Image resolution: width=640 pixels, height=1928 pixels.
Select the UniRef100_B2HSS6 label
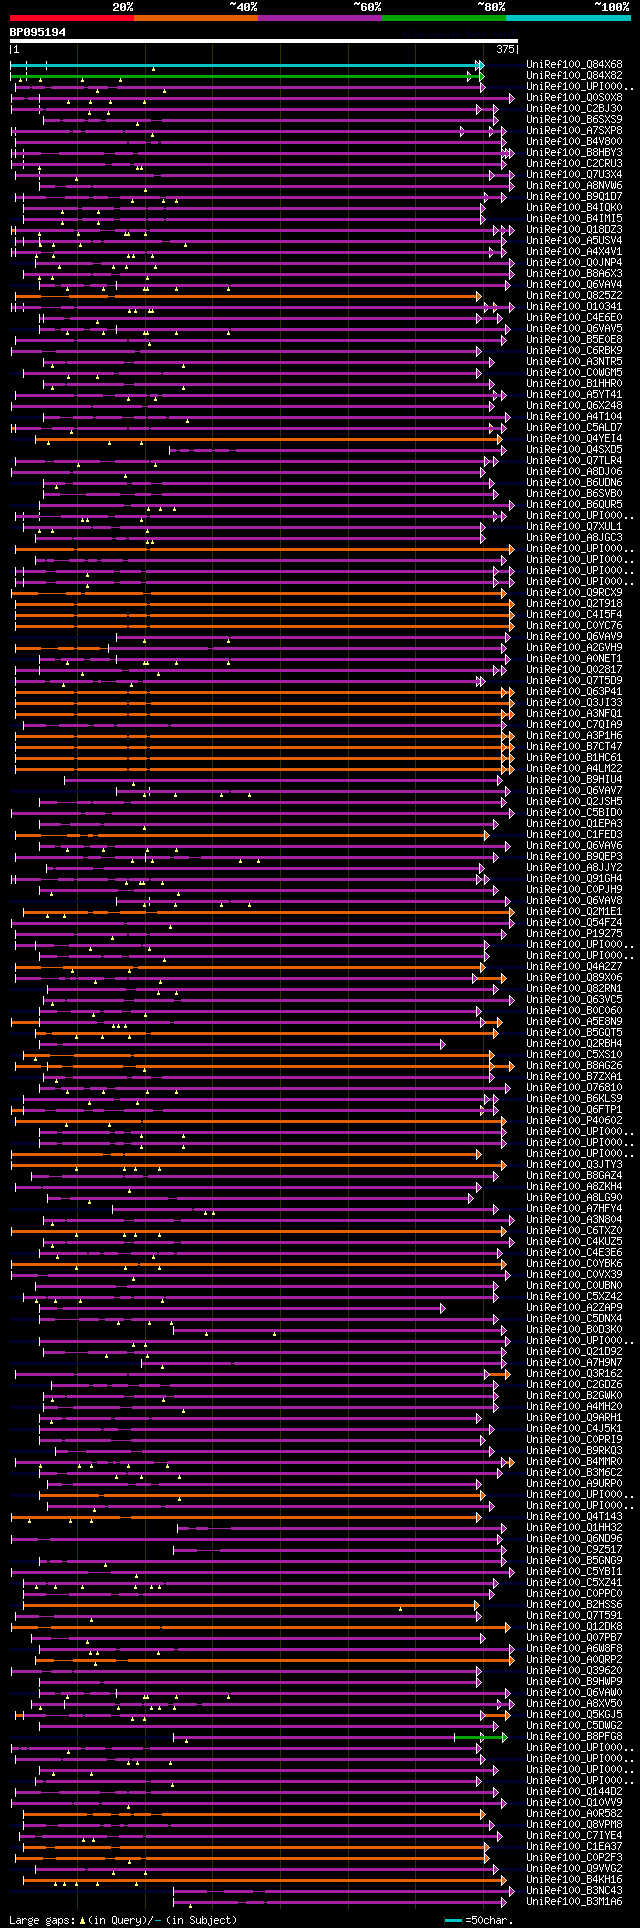pos(574,1605)
